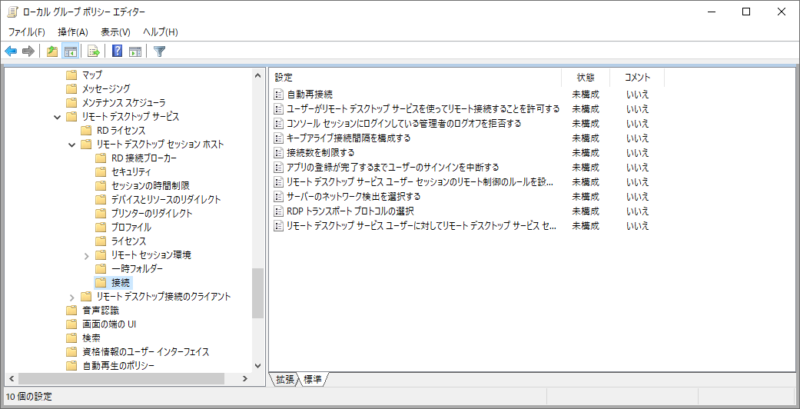Select the 画面の端の UI tree folder
Image resolution: width=800 pixels, height=409 pixels.
point(109,324)
